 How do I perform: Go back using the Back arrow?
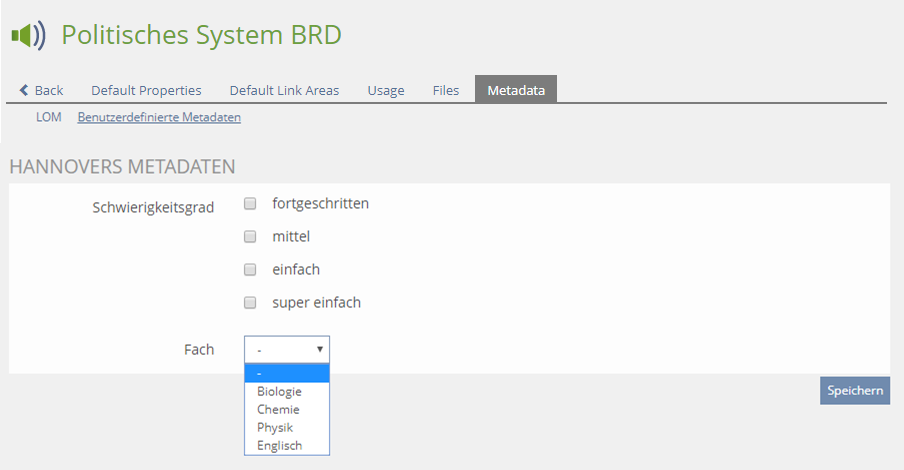click(41, 90)
